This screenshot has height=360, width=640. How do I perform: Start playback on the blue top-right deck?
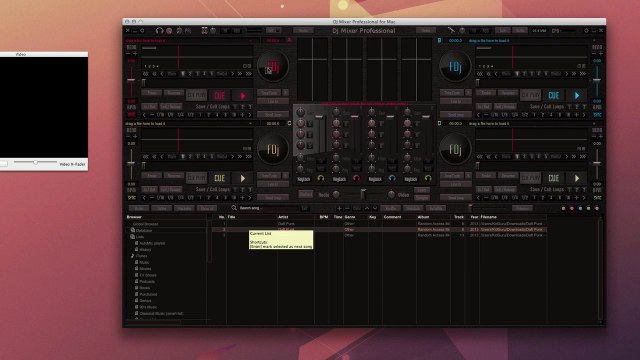(577, 96)
